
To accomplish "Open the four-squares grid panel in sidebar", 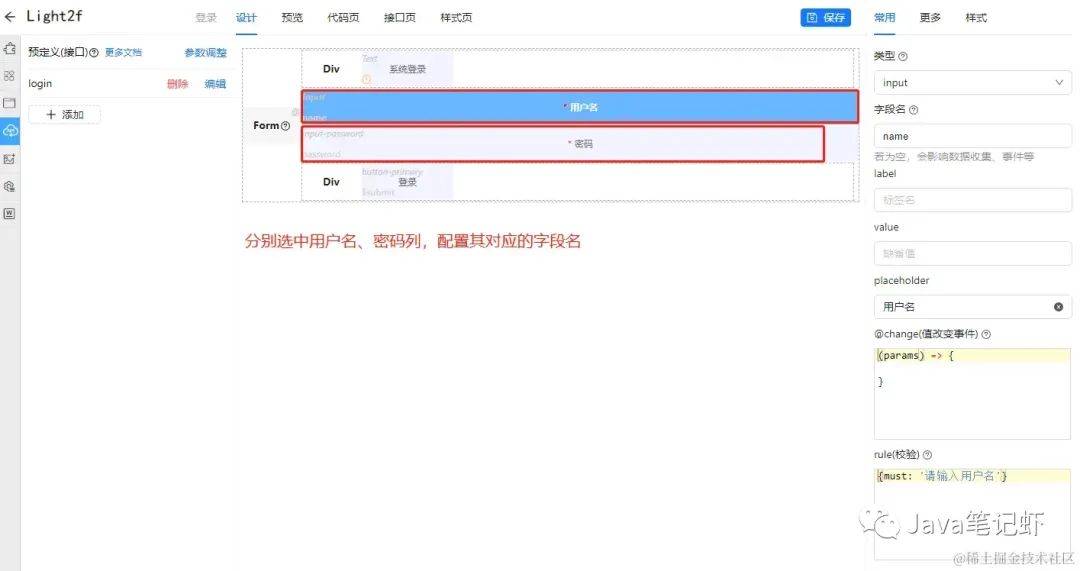I will (10, 76).
